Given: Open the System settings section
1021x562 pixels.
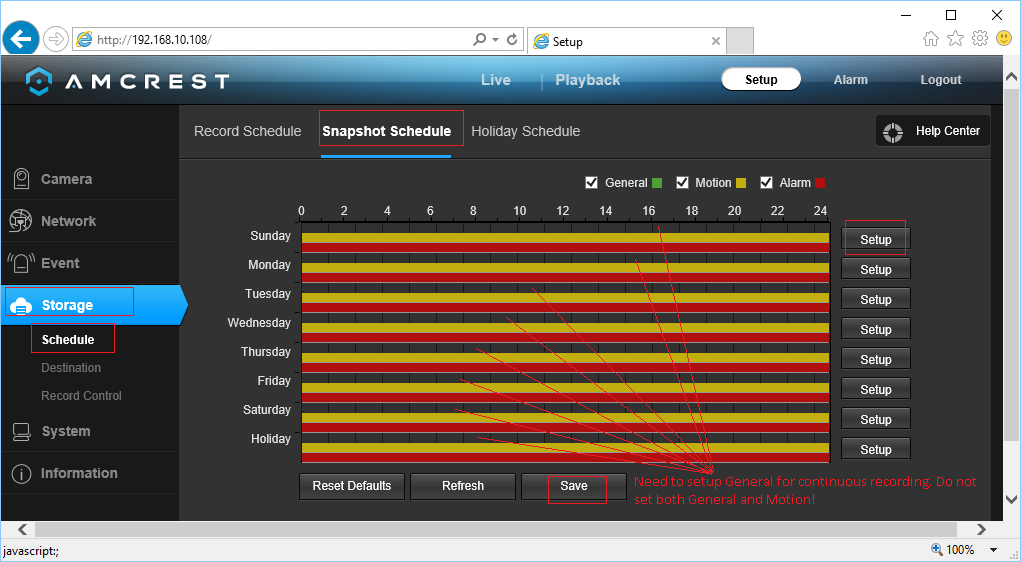Looking at the screenshot, I should 66,432.
